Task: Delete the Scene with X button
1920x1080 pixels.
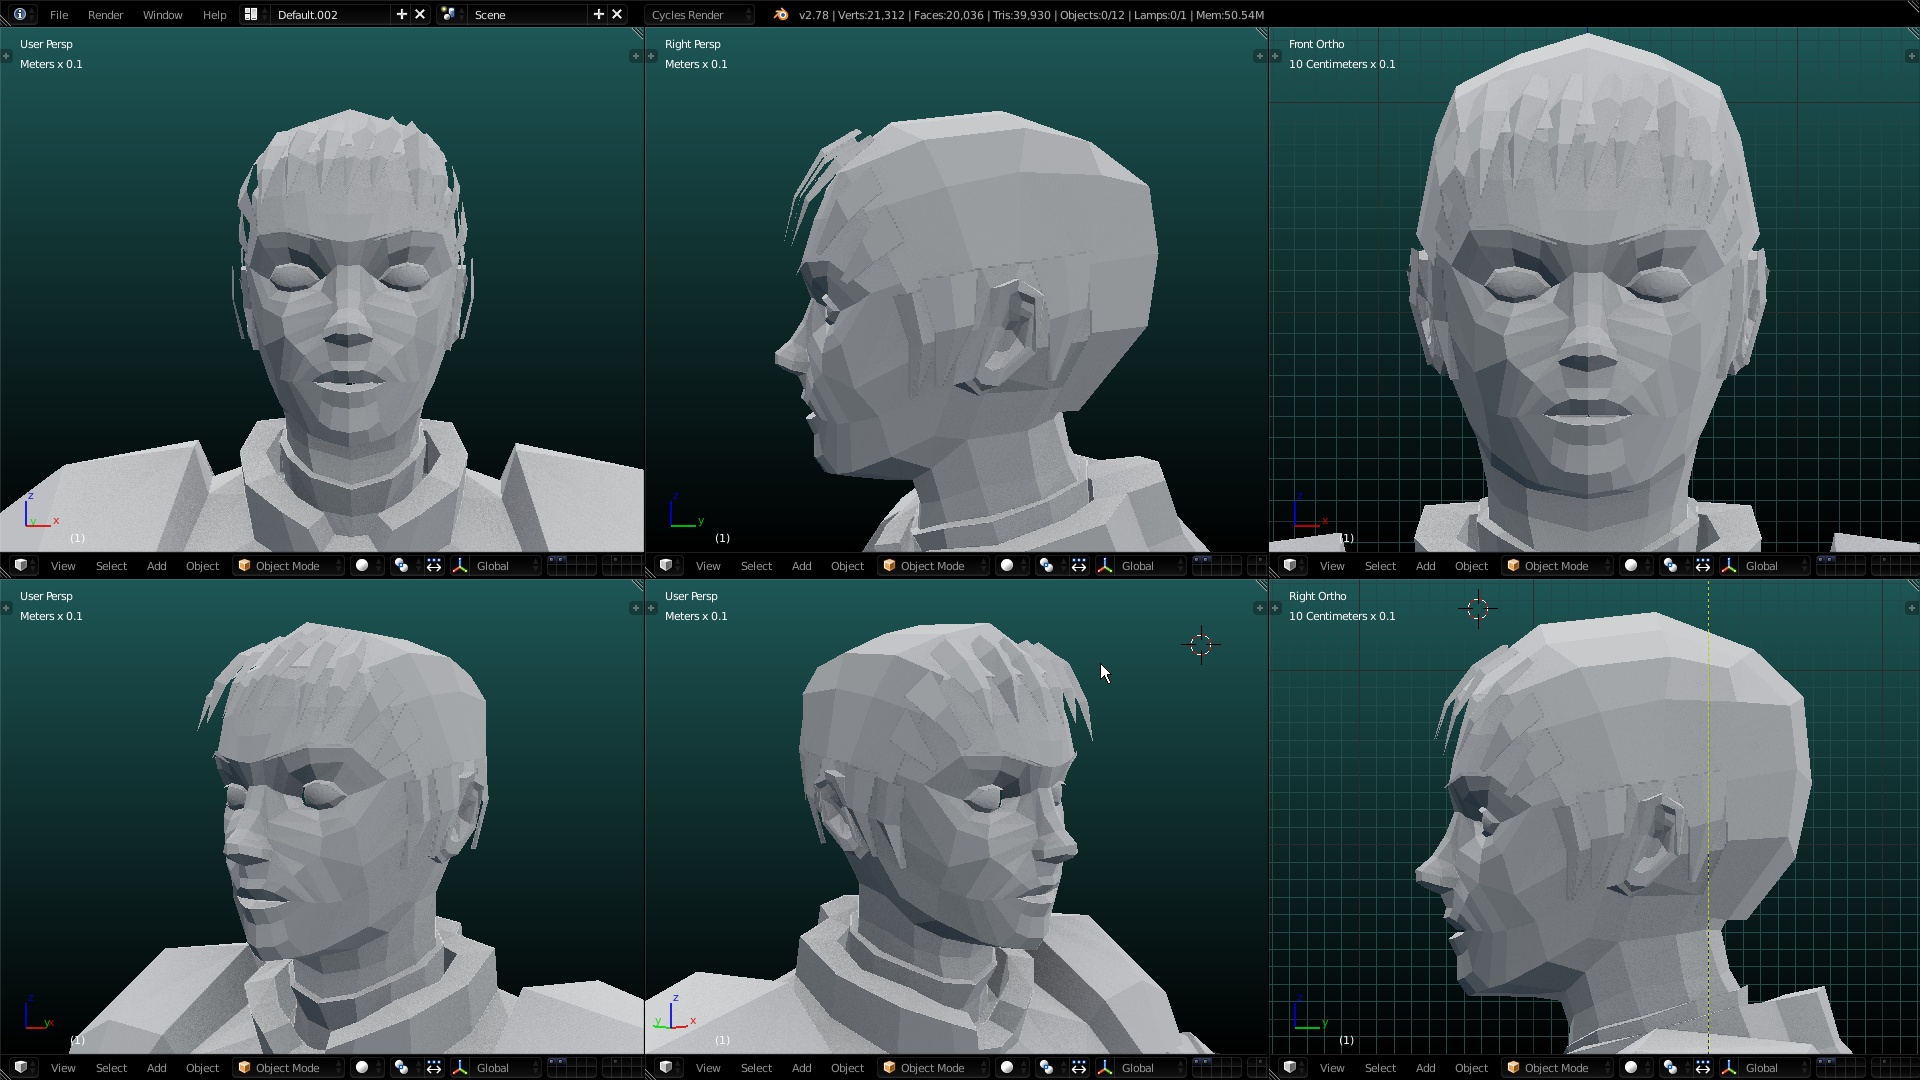Action: coord(617,15)
